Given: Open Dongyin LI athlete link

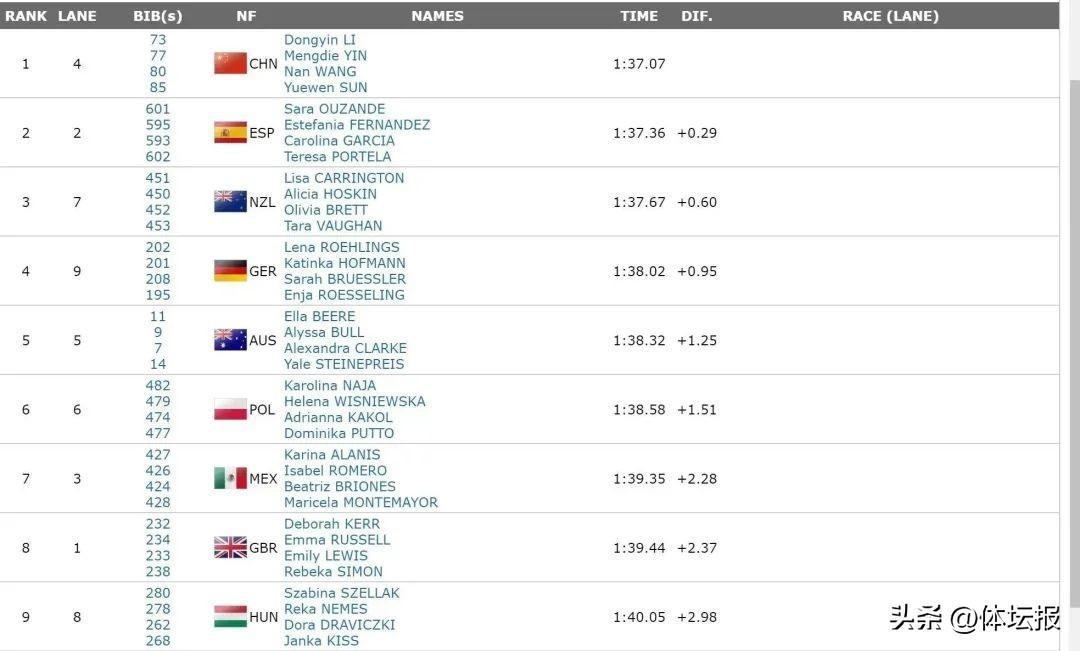Looking at the screenshot, I should [x=319, y=40].
